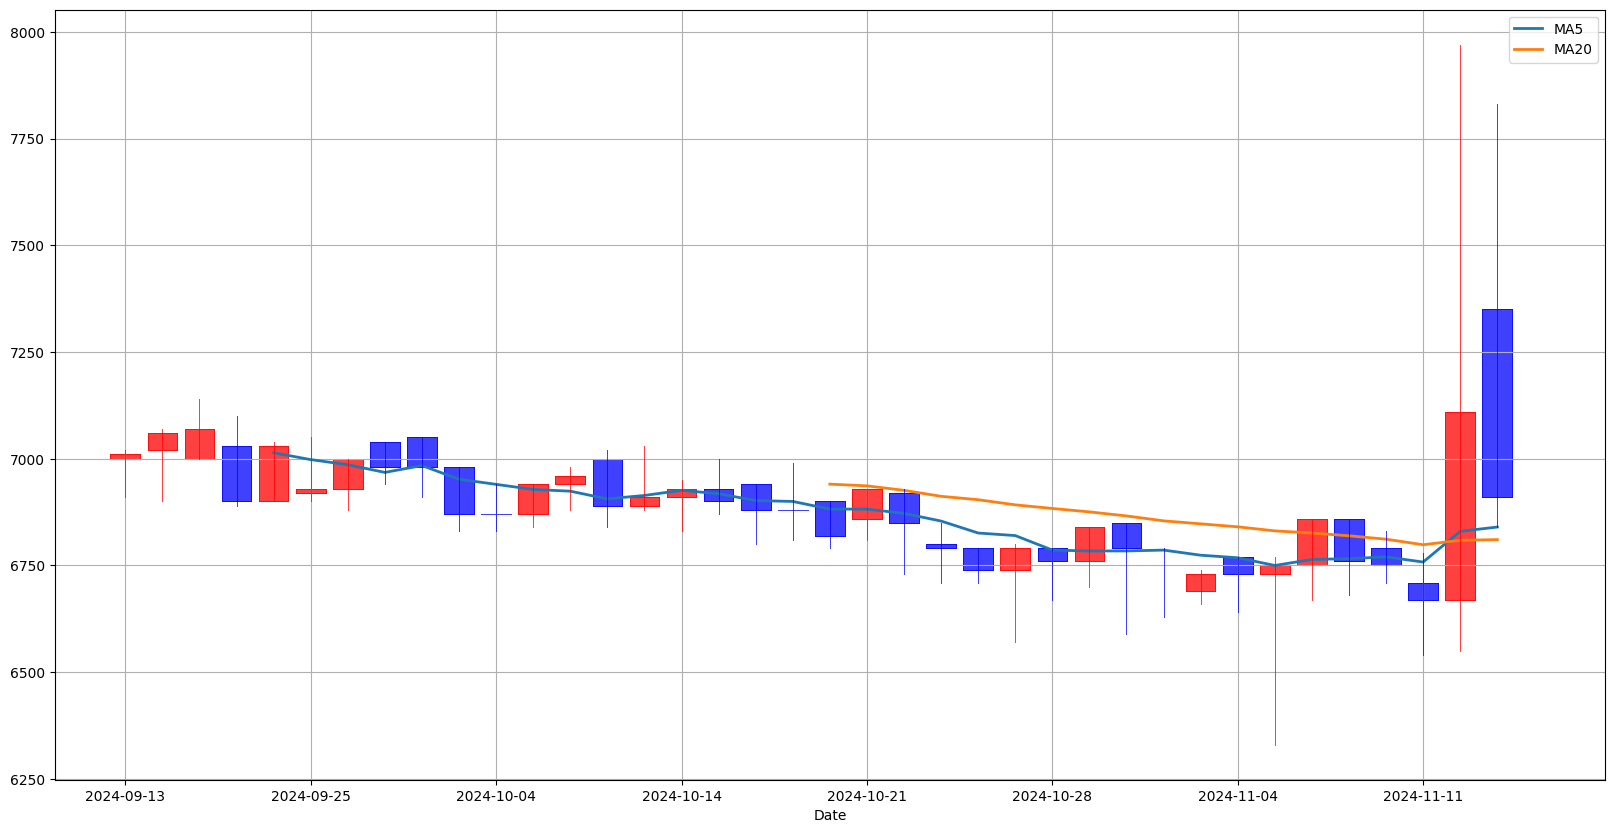
Task: Click the red candle body at 2024-10-21
Action: pyautogui.click(x=867, y=504)
